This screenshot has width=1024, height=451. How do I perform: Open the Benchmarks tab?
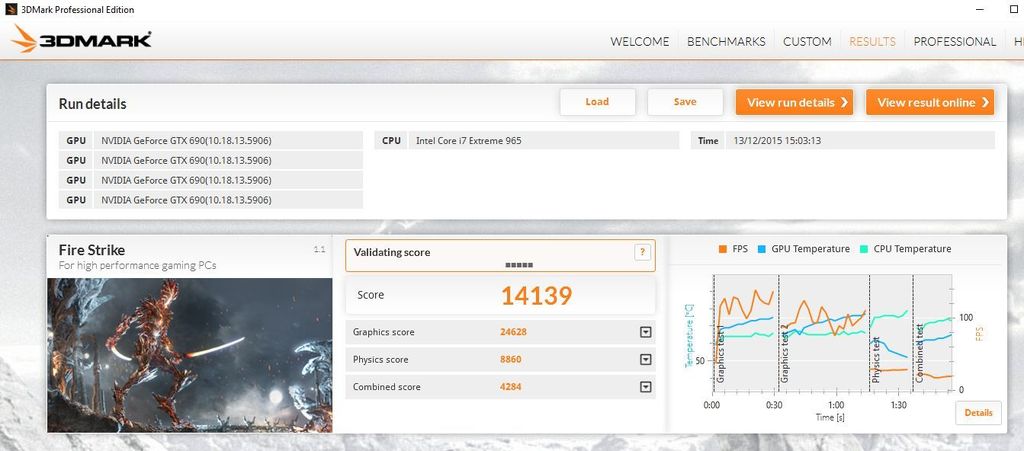(726, 42)
